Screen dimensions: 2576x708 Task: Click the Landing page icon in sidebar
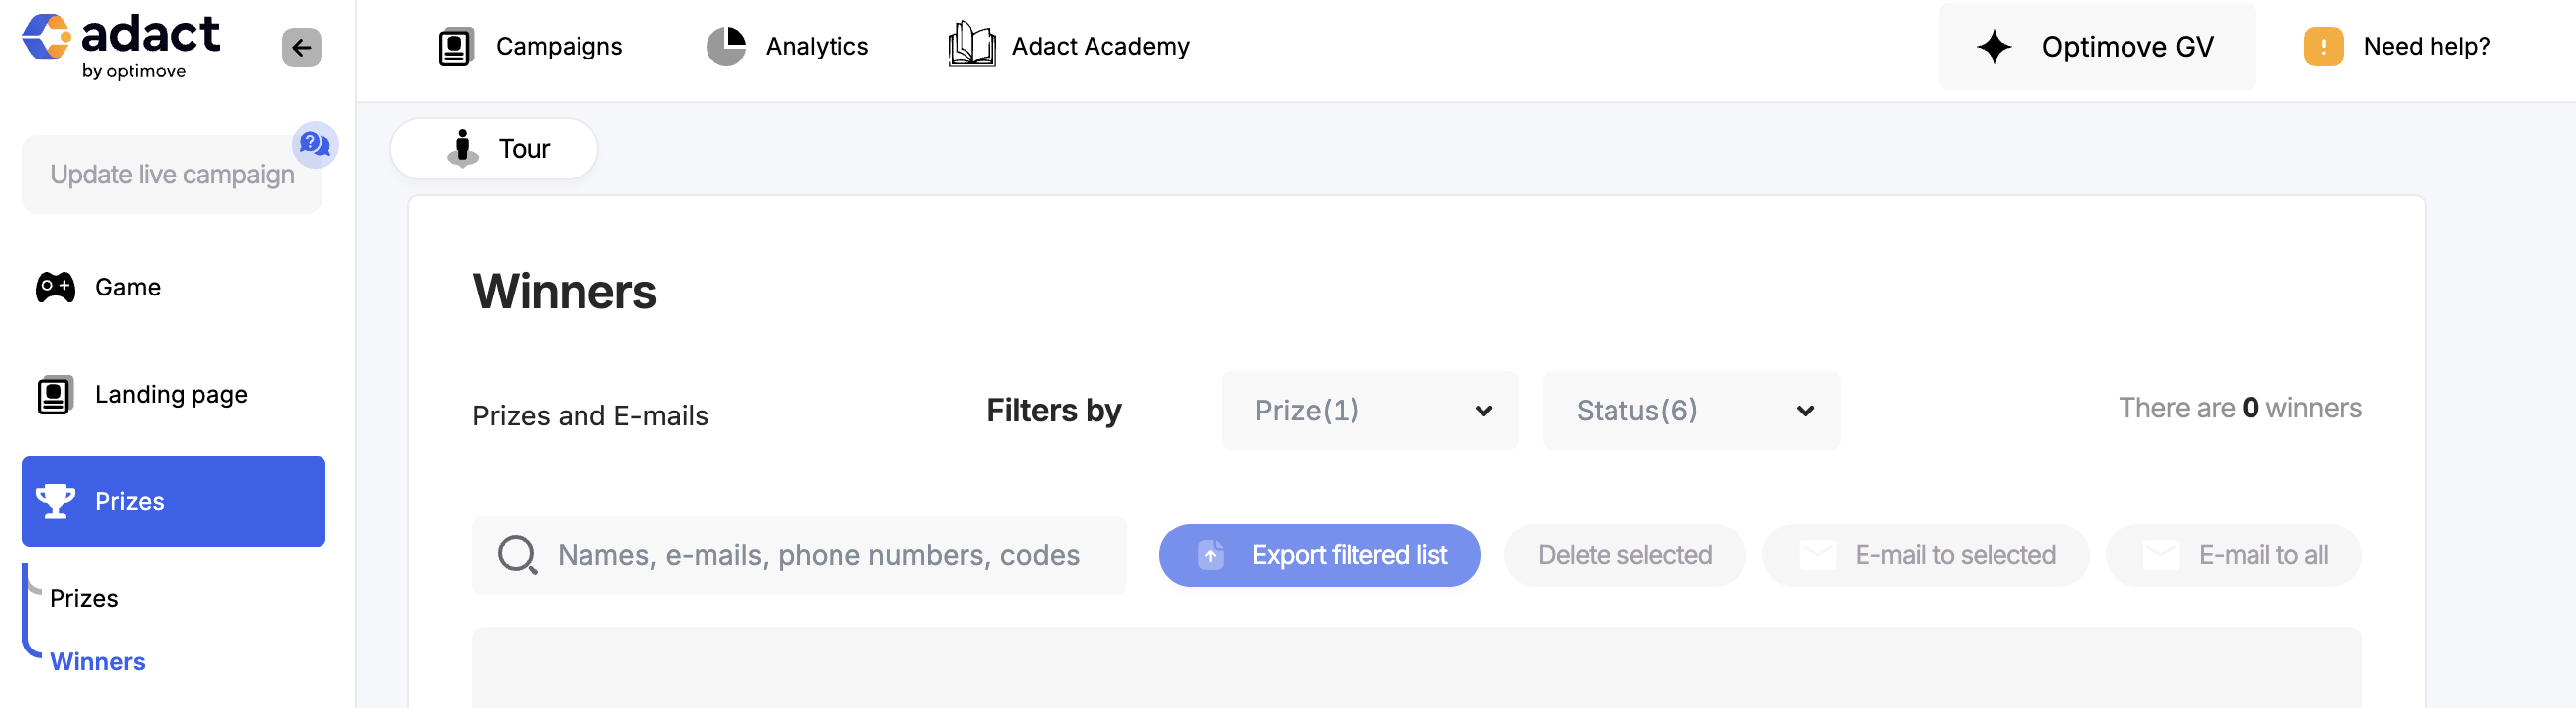(x=55, y=394)
